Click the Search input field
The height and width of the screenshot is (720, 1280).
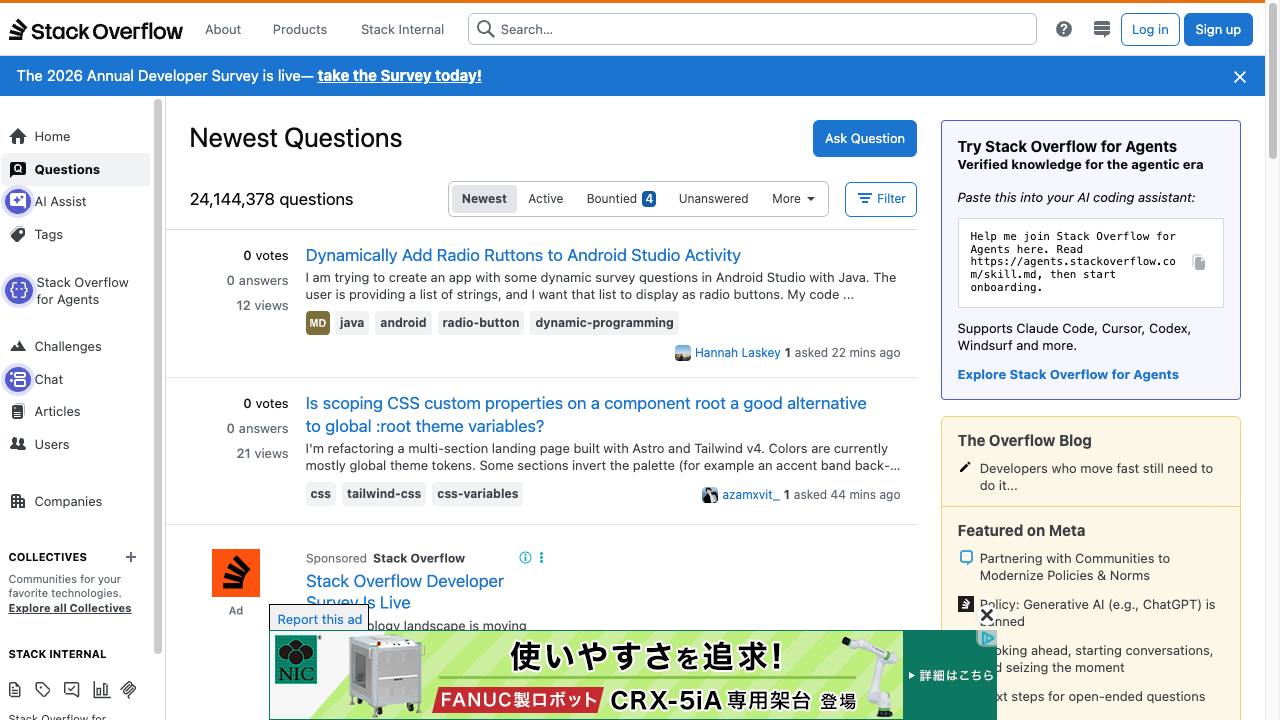[752, 30]
